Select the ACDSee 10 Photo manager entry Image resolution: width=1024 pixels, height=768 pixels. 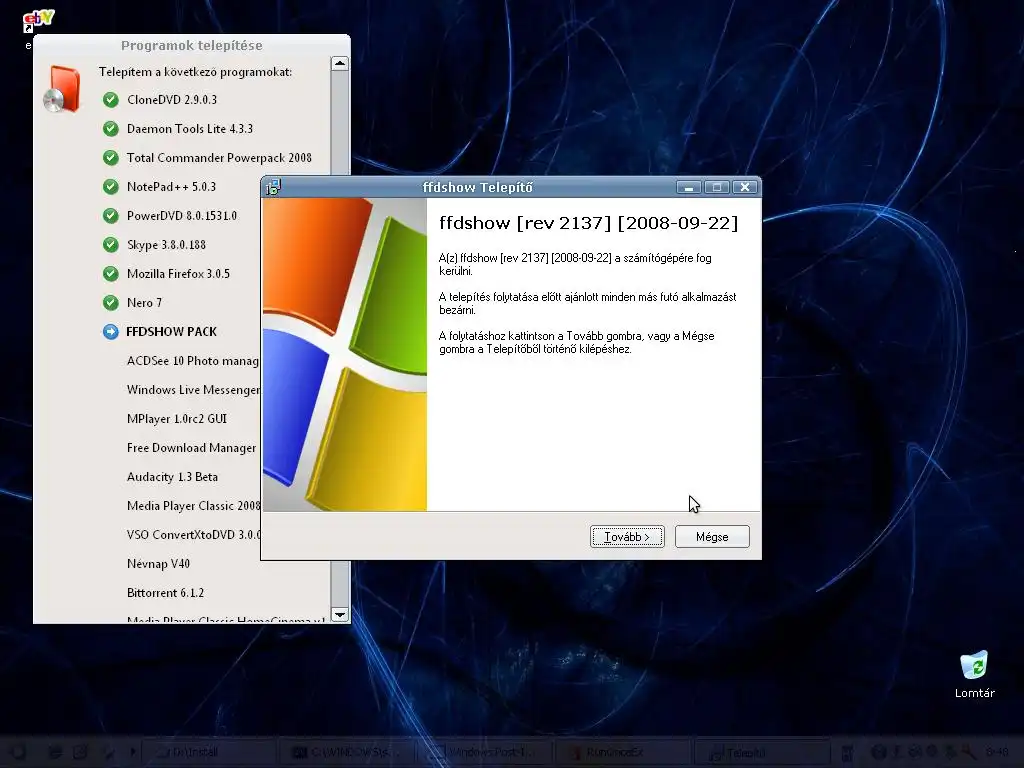tap(193, 360)
